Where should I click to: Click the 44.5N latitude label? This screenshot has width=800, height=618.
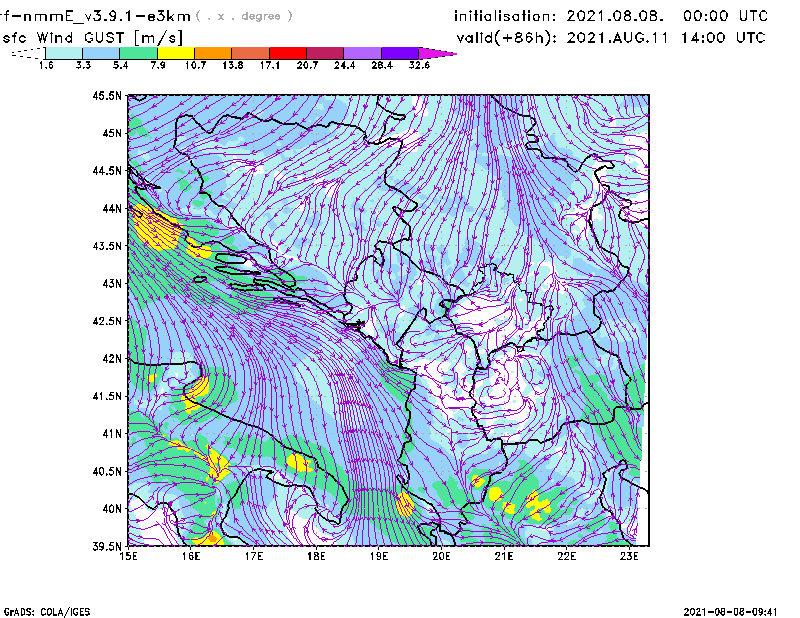pos(107,170)
